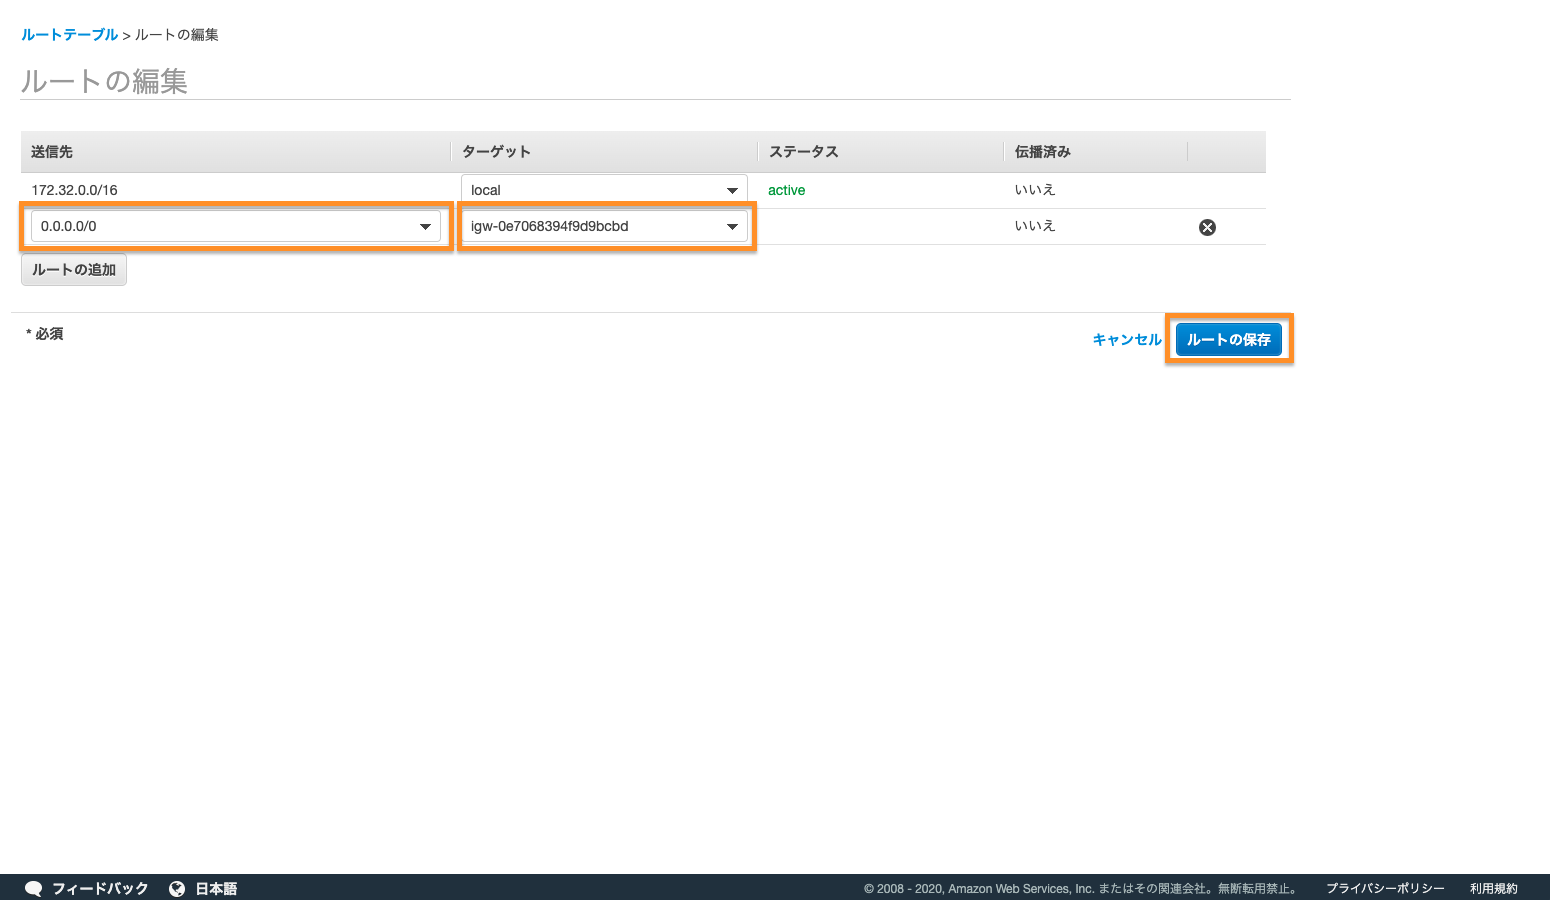Save routes with ルートの保存 button
1550x900 pixels.
click(1228, 340)
